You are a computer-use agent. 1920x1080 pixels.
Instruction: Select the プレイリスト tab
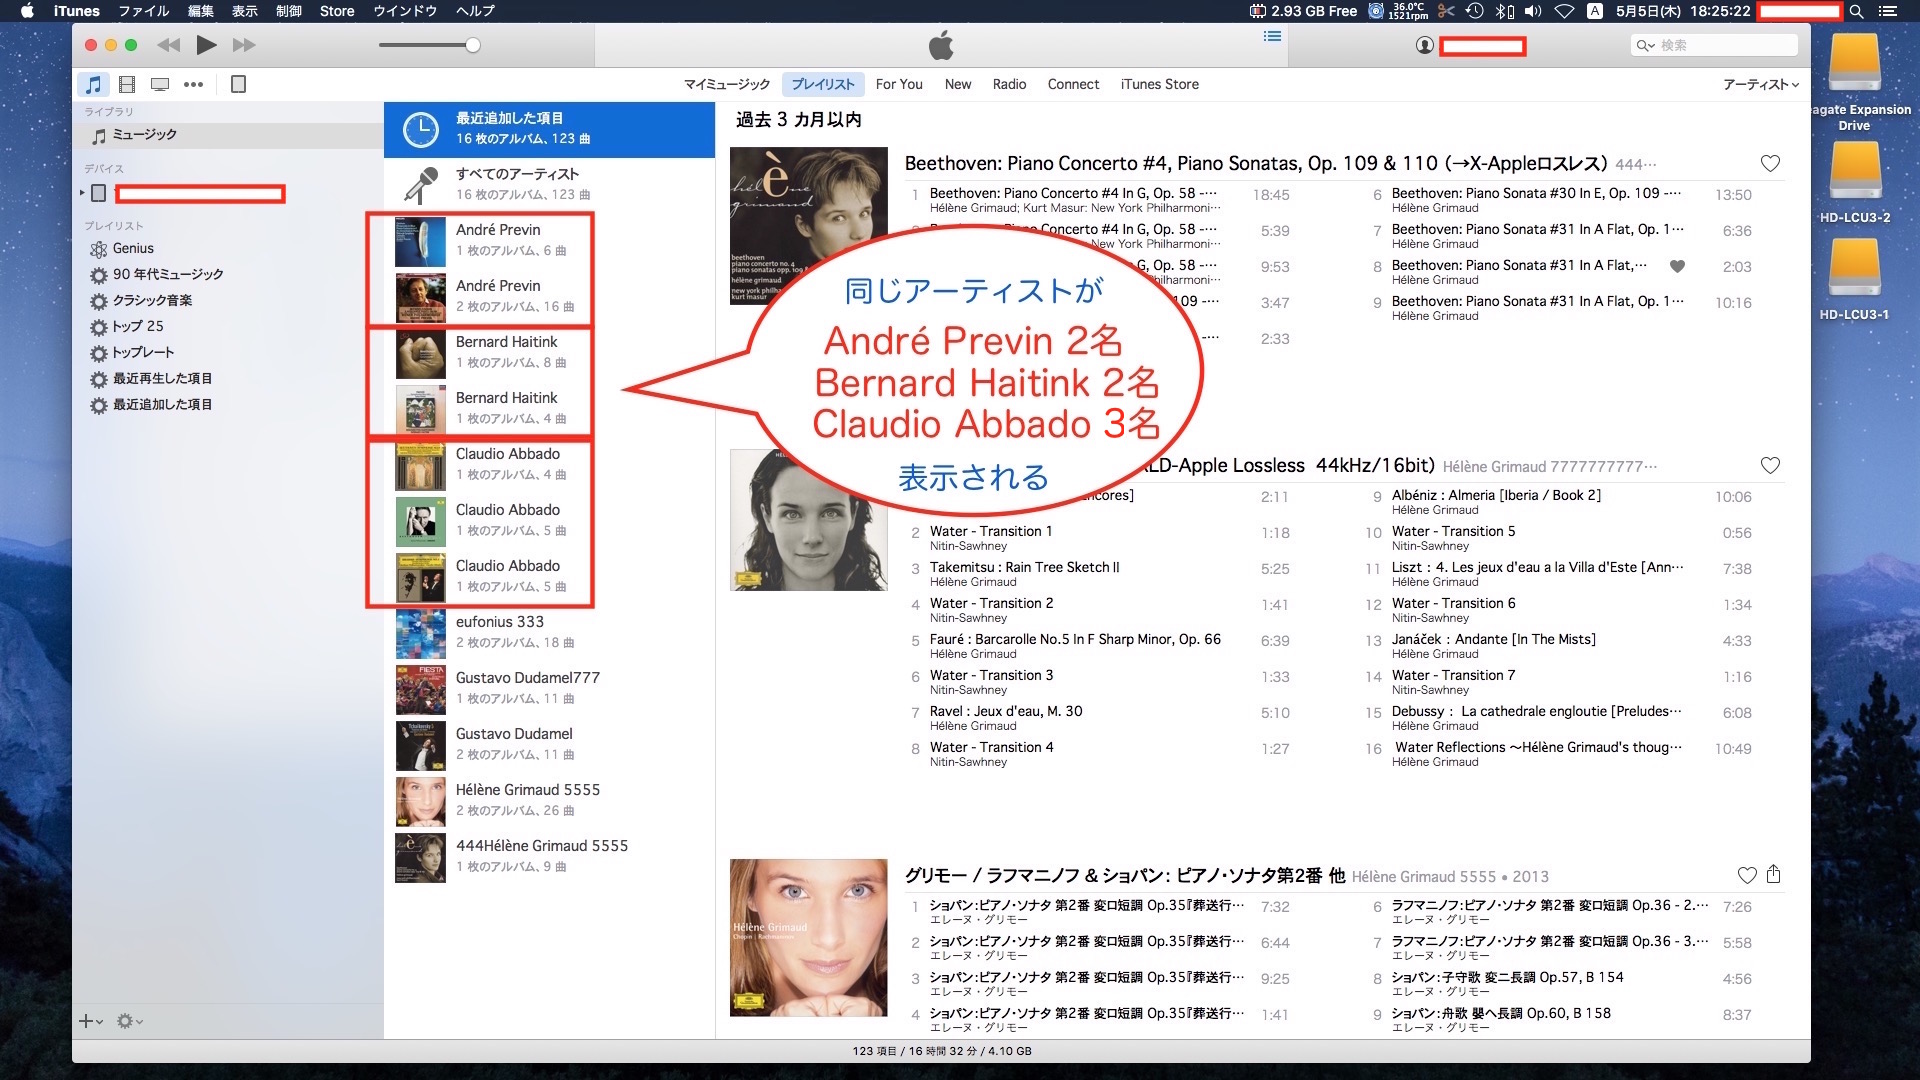click(x=823, y=84)
